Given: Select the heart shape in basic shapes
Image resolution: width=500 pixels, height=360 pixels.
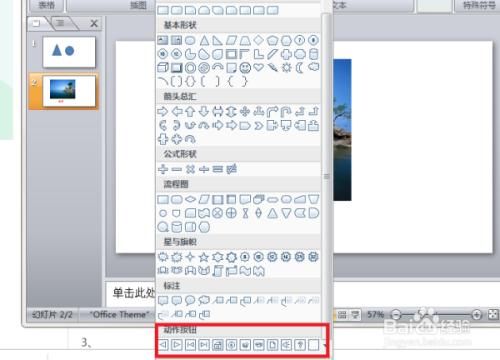Looking at the screenshot, I should click(x=259, y=68).
